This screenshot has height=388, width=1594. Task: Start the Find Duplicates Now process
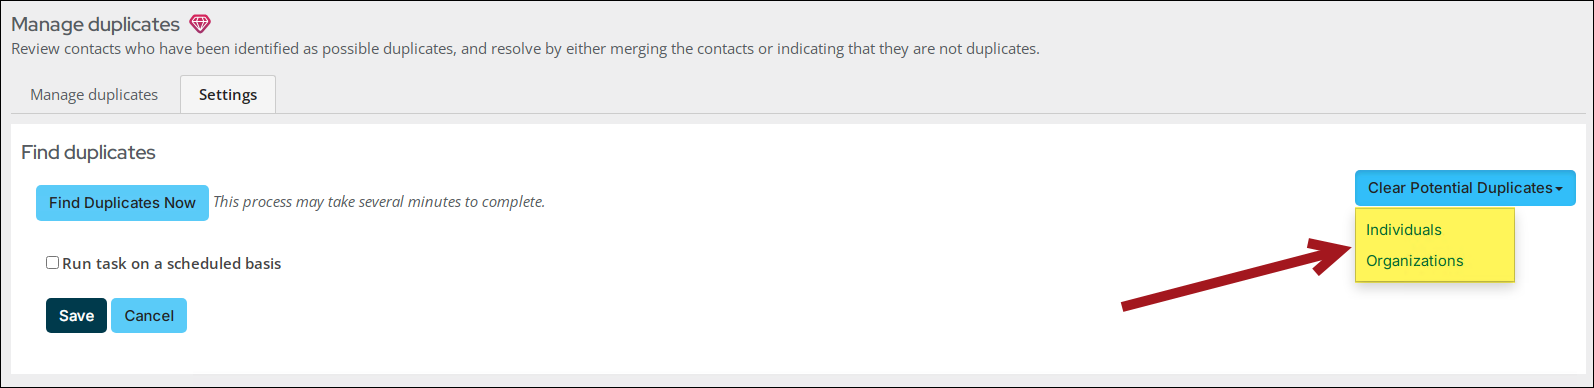(x=122, y=203)
